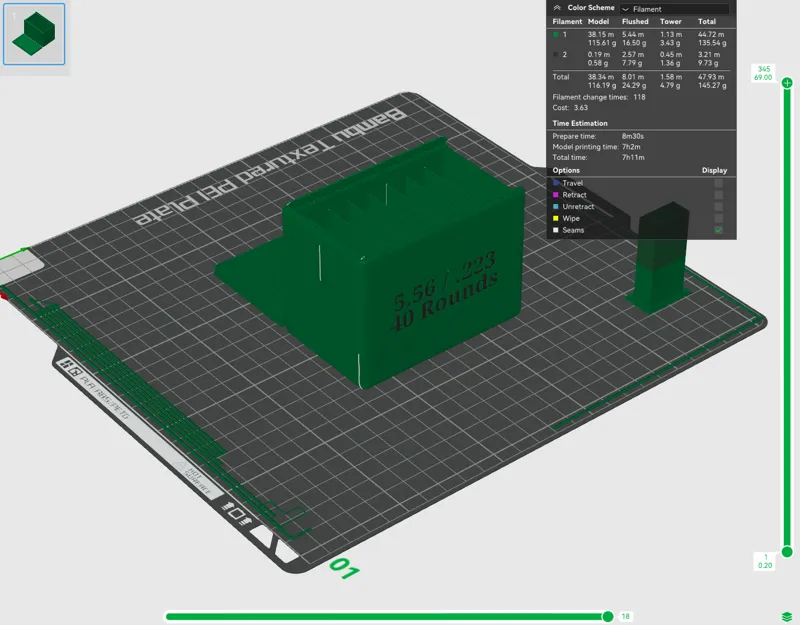Click the cyan Unretract color icon
Image resolution: width=800 pixels, height=625 pixels.
point(556,206)
